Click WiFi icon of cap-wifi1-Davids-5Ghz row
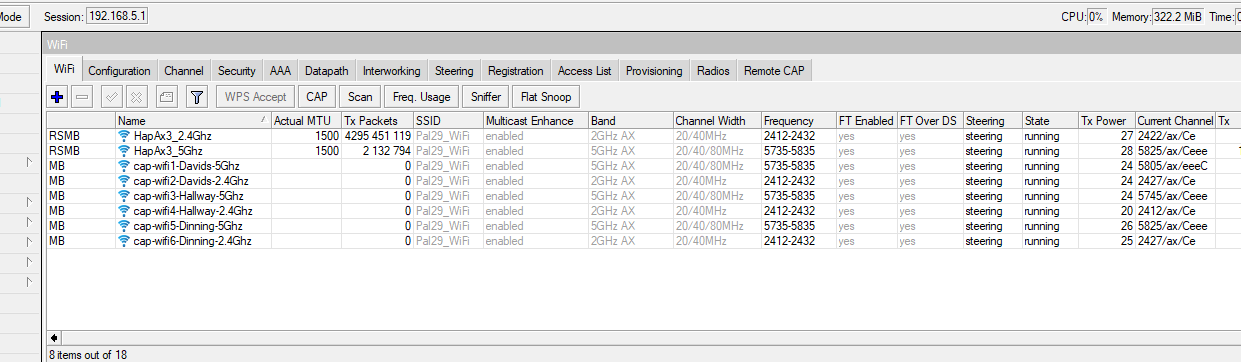 click(x=124, y=166)
